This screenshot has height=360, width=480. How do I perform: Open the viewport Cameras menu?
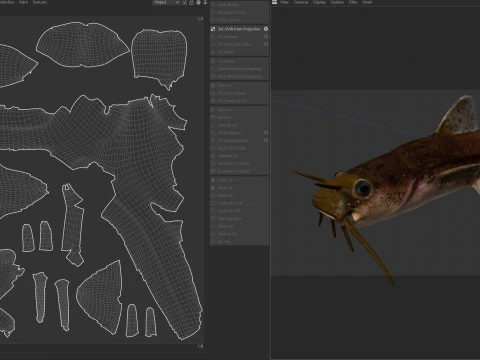pyautogui.click(x=301, y=2)
